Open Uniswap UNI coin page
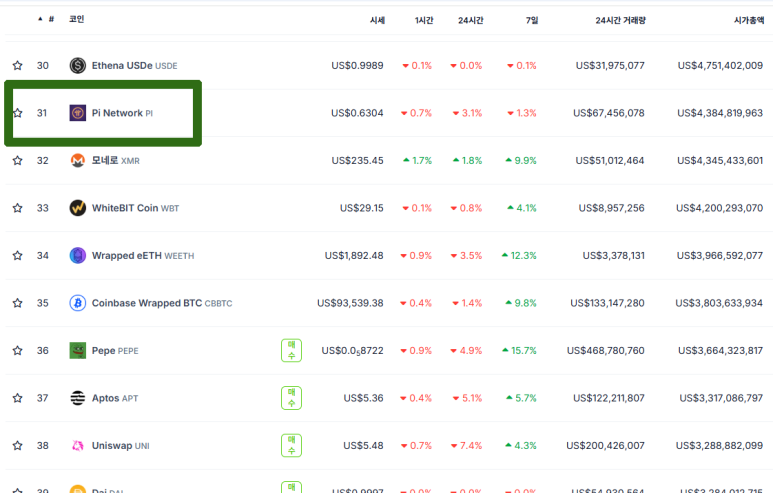Screen dimensions: 773x493 [121, 446]
